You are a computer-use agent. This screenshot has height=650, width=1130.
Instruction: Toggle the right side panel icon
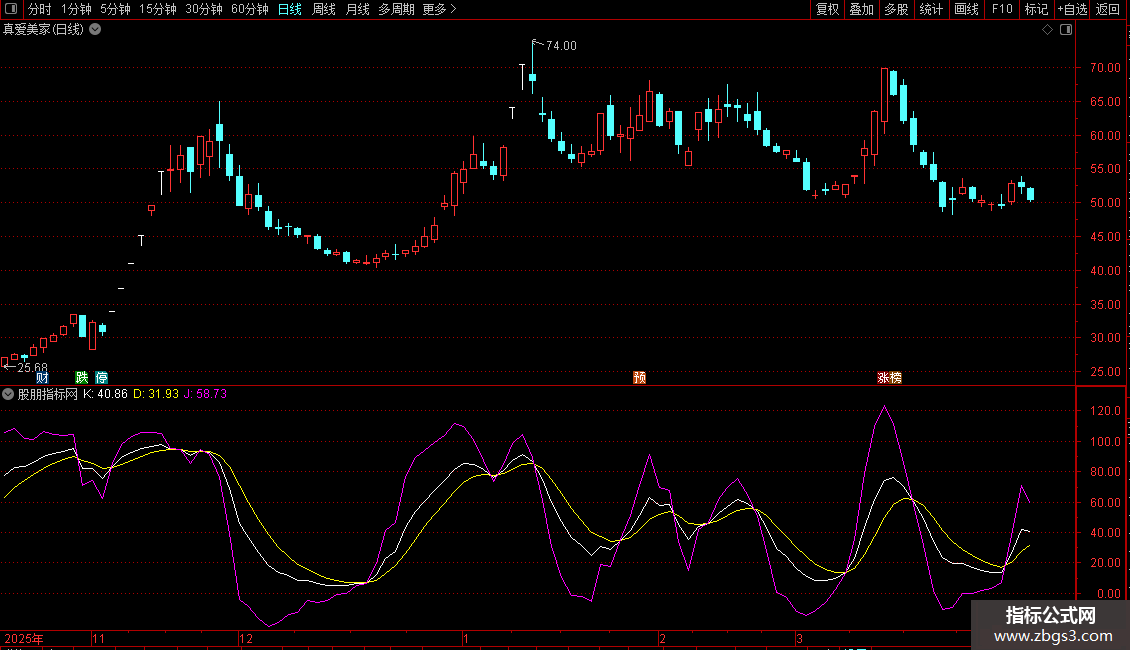[x=1066, y=30]
